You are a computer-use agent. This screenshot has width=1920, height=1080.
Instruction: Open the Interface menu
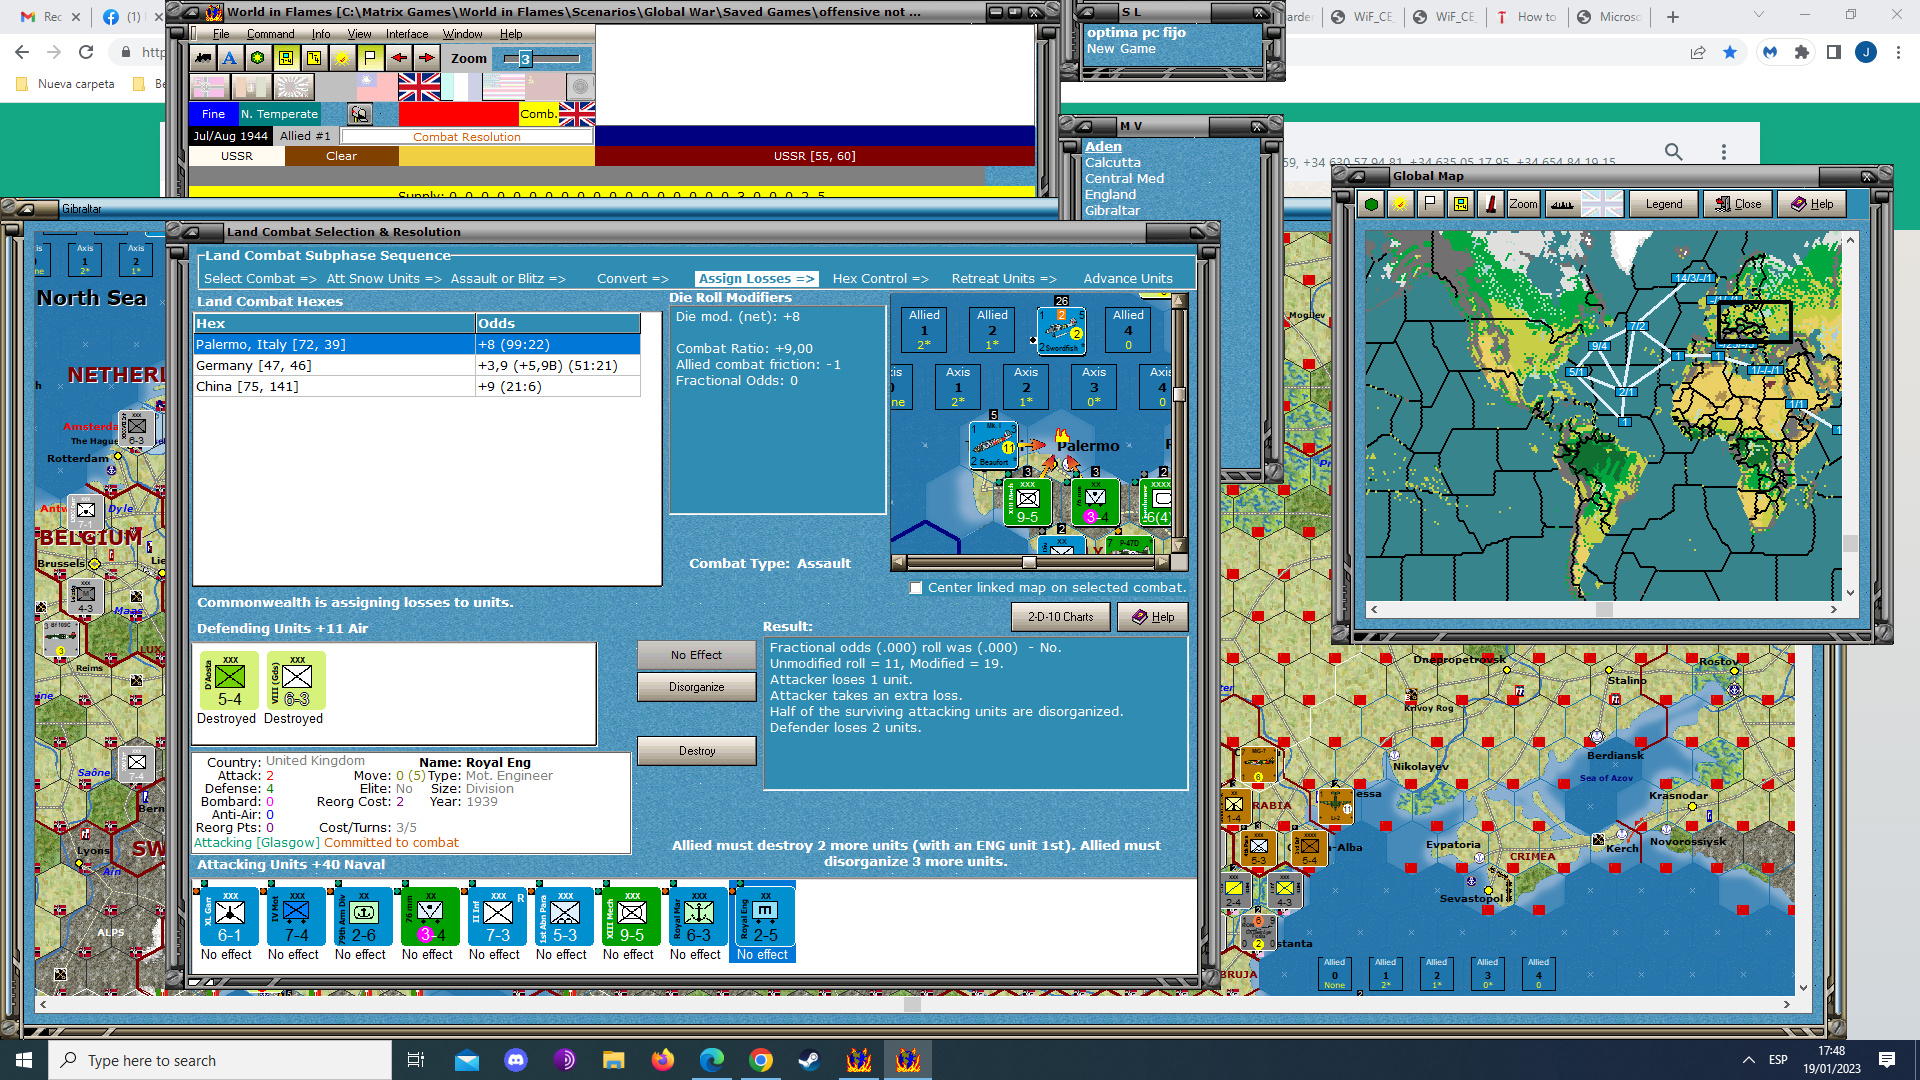[x=407, y=34]
